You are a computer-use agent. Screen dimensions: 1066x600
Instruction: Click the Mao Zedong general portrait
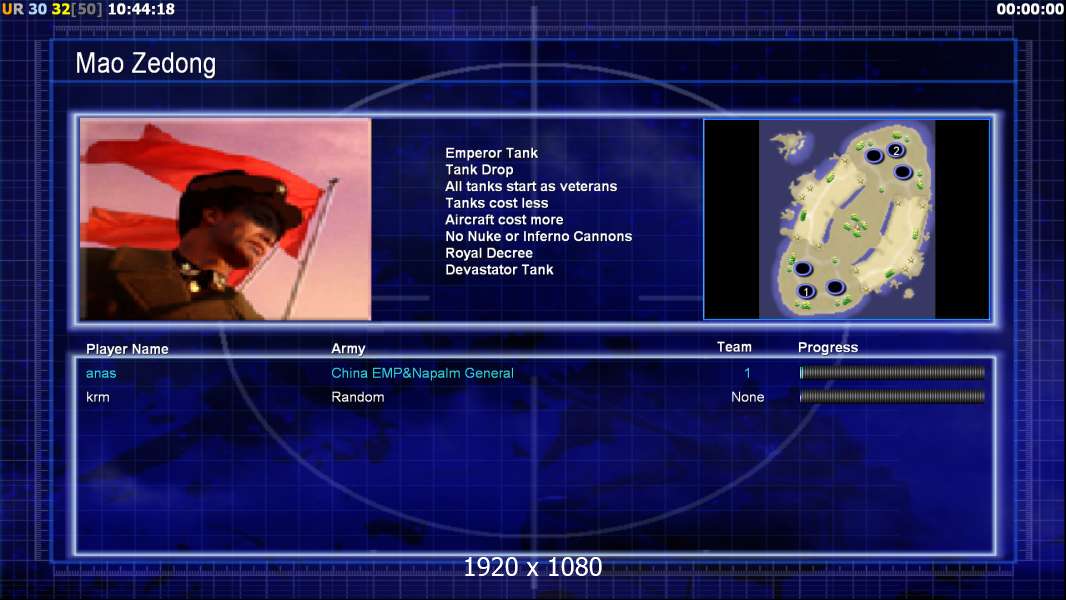point(226,219)
